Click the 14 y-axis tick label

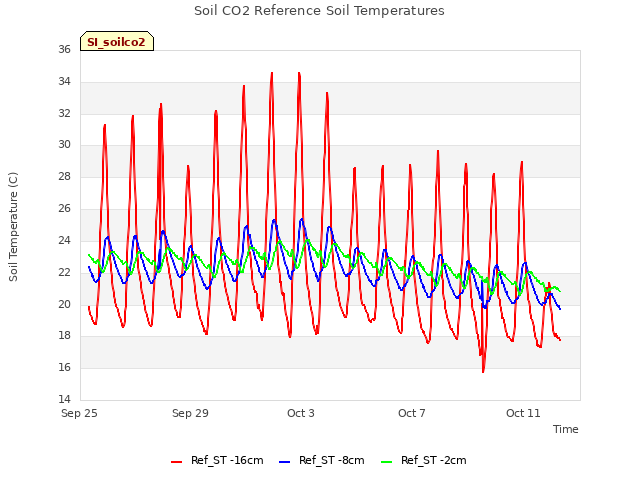(x=64, y=399)
